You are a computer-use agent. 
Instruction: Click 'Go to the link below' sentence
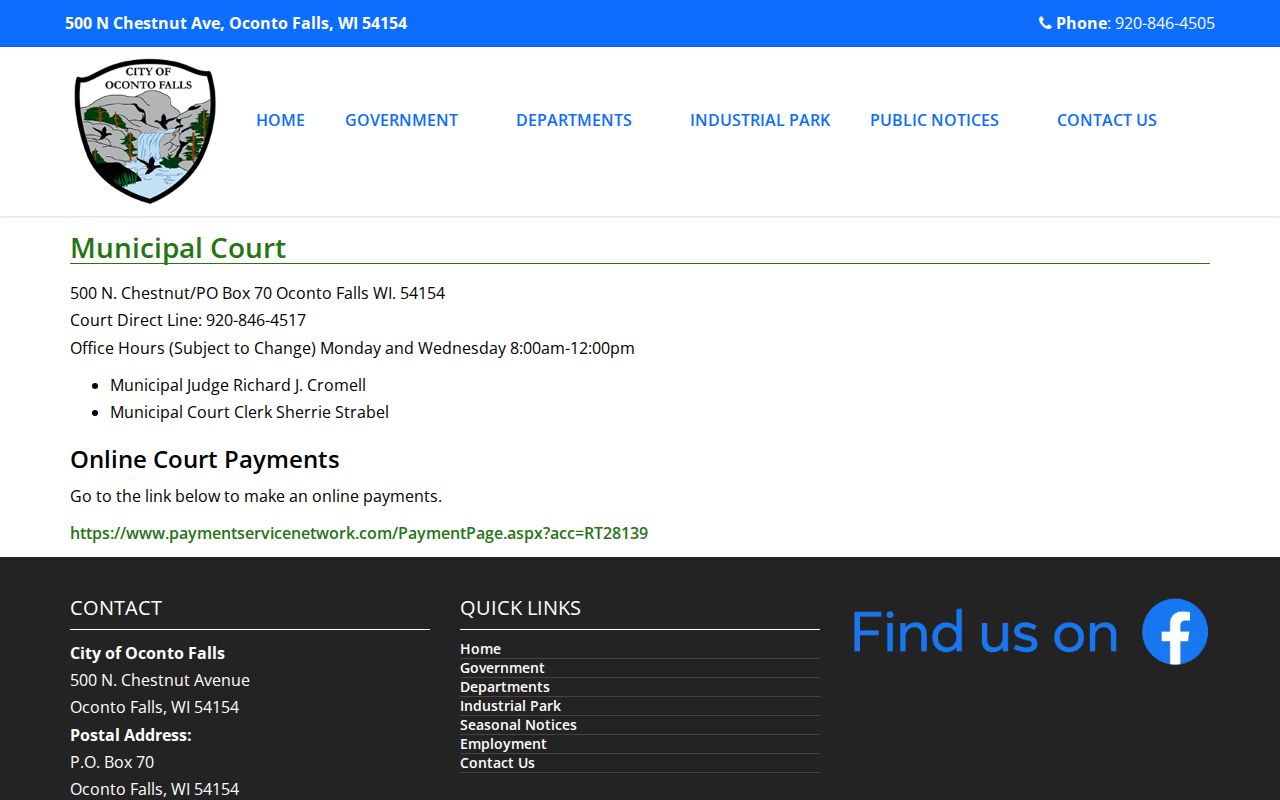(x=256, y=496)
